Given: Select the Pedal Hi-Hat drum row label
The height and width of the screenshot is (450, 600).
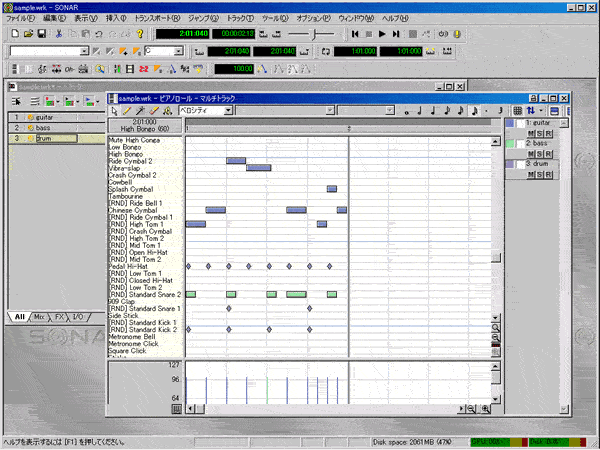Looking at the screenshot, I should tap(128, 266).
